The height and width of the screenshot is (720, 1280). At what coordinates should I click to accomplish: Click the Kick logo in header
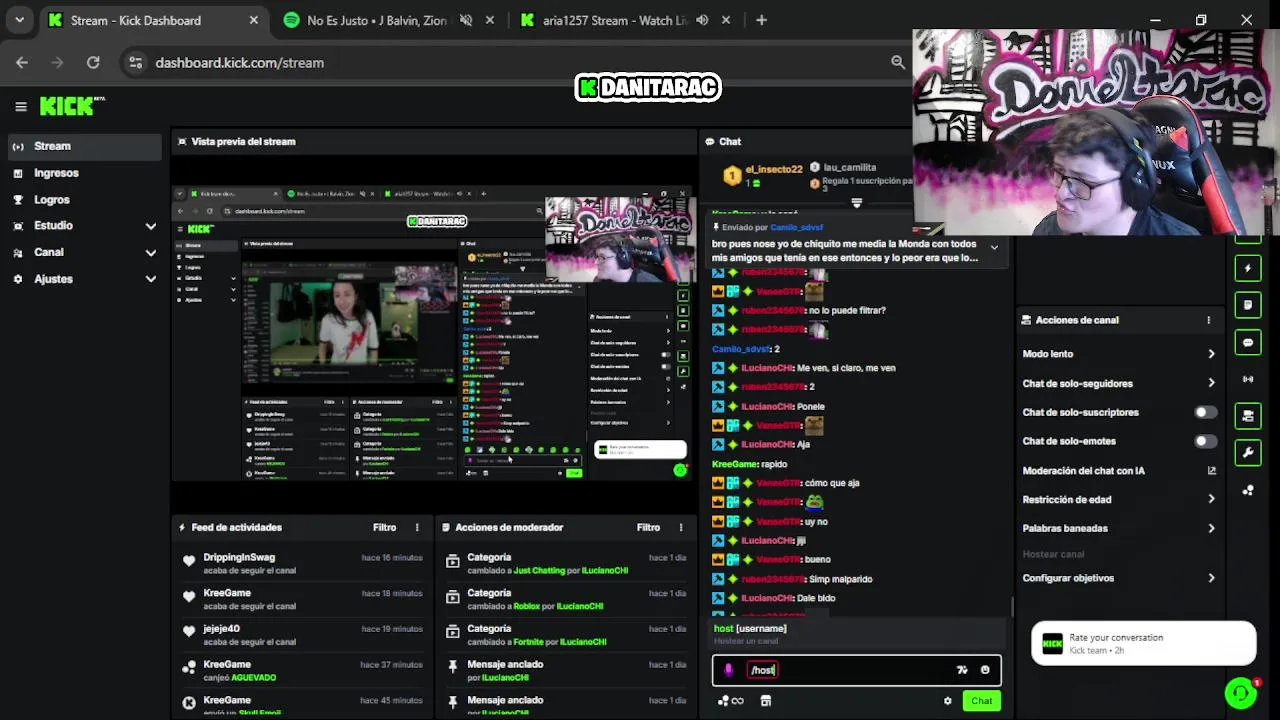click(x=72, y=106)
